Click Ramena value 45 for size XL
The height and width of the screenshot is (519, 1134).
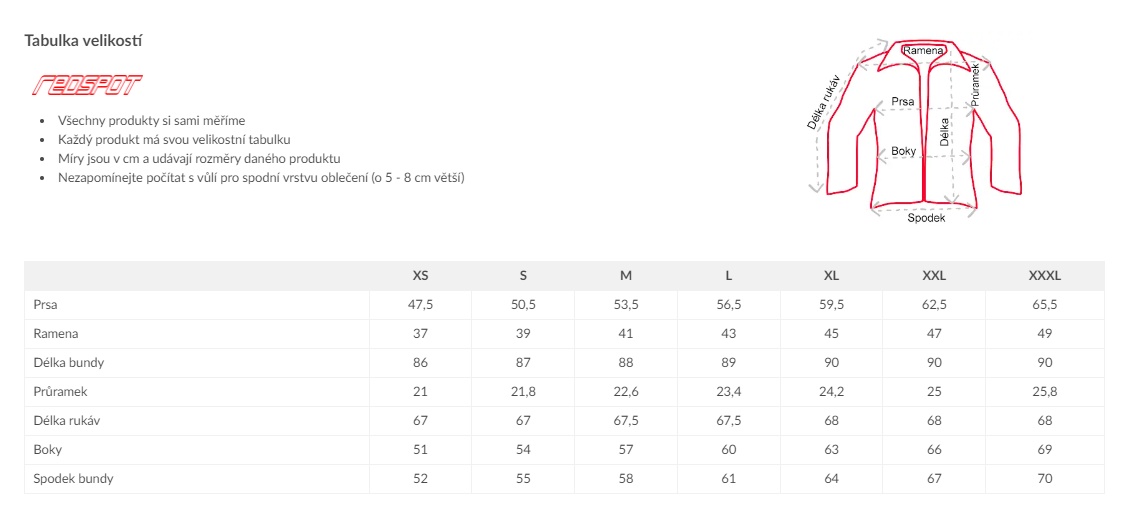click(x=831, y=334)
